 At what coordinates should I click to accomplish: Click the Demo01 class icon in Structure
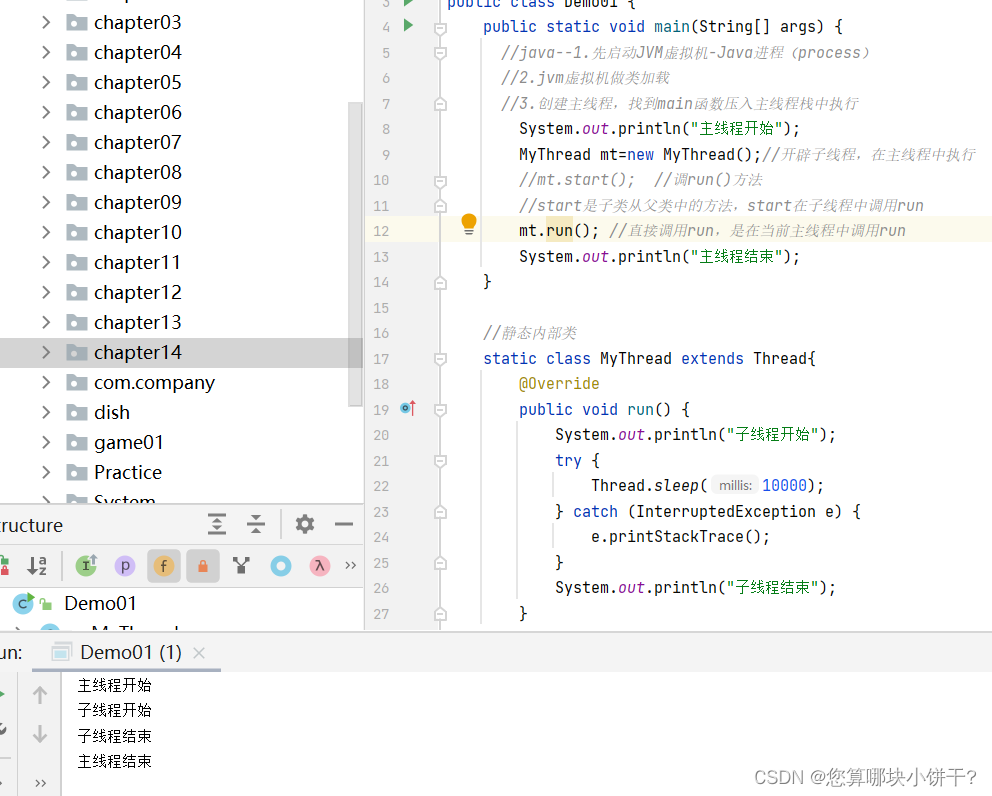(x=21, y=603)
